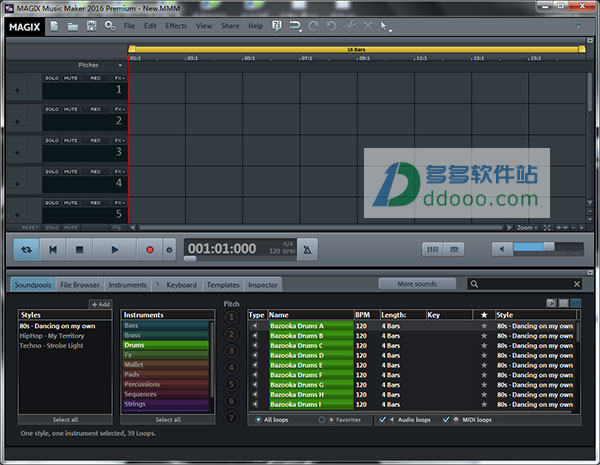Open FX dropdown on track 3
This screenshot has width=600, height=465.
click(x=119, y=140)
